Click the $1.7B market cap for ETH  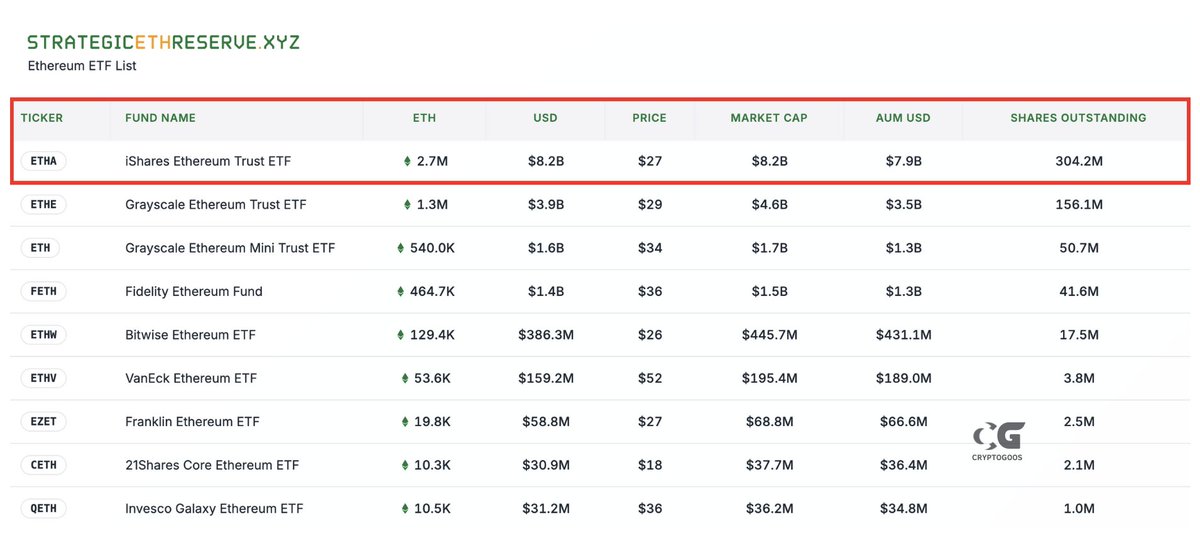pyautogui.click(x=769, y=248)
